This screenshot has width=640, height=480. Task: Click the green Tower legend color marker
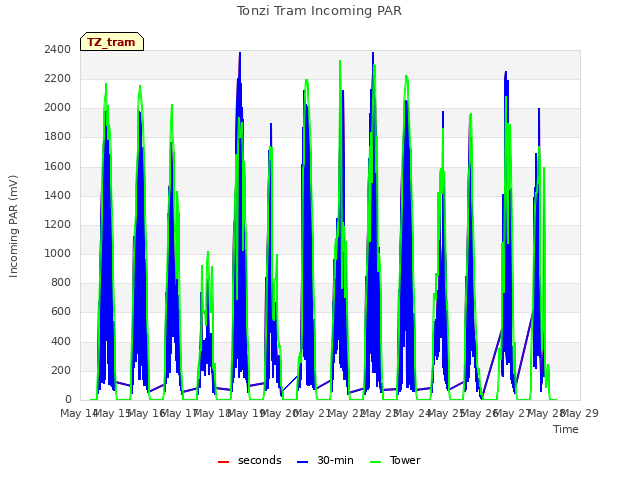coord(375,462)
